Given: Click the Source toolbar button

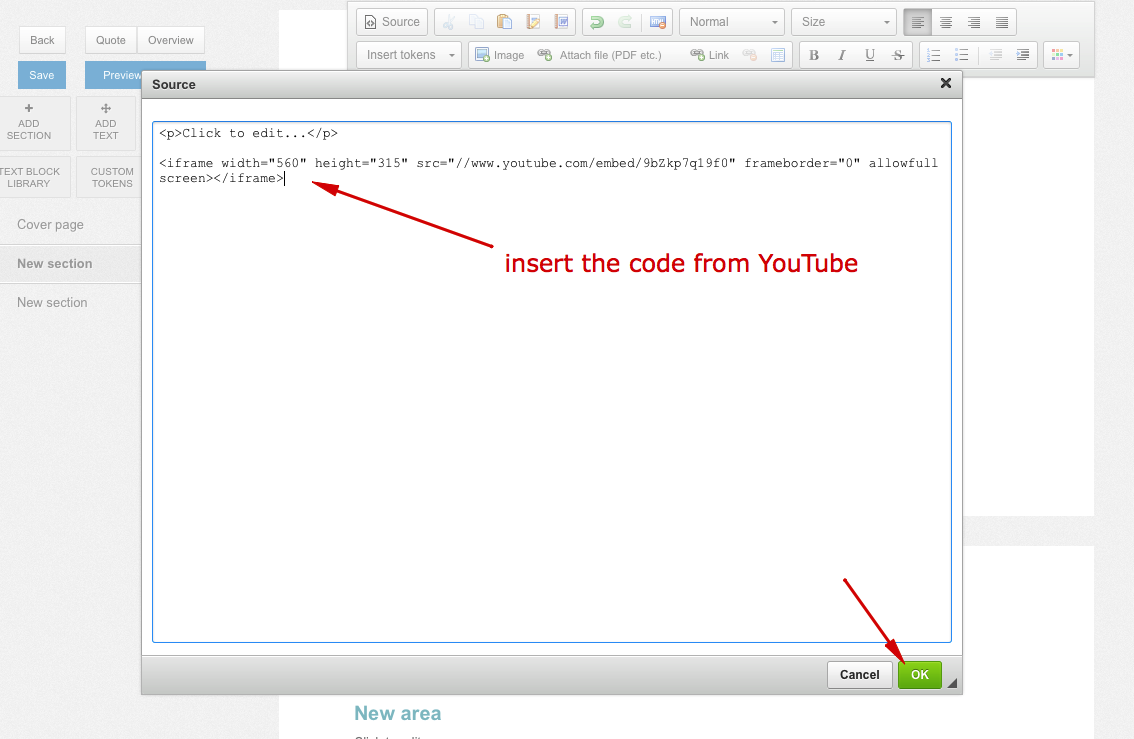Looking at the screenshot, I should 392,22.
